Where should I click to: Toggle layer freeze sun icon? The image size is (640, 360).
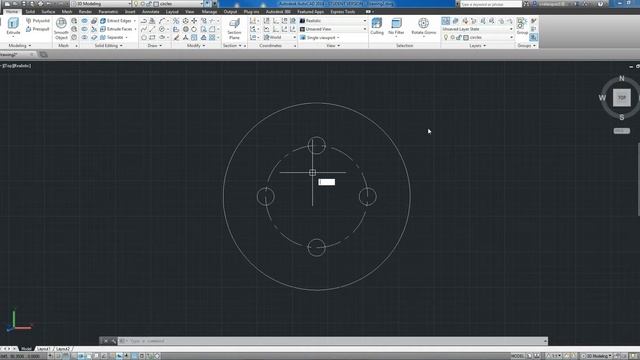pos(452,38)
